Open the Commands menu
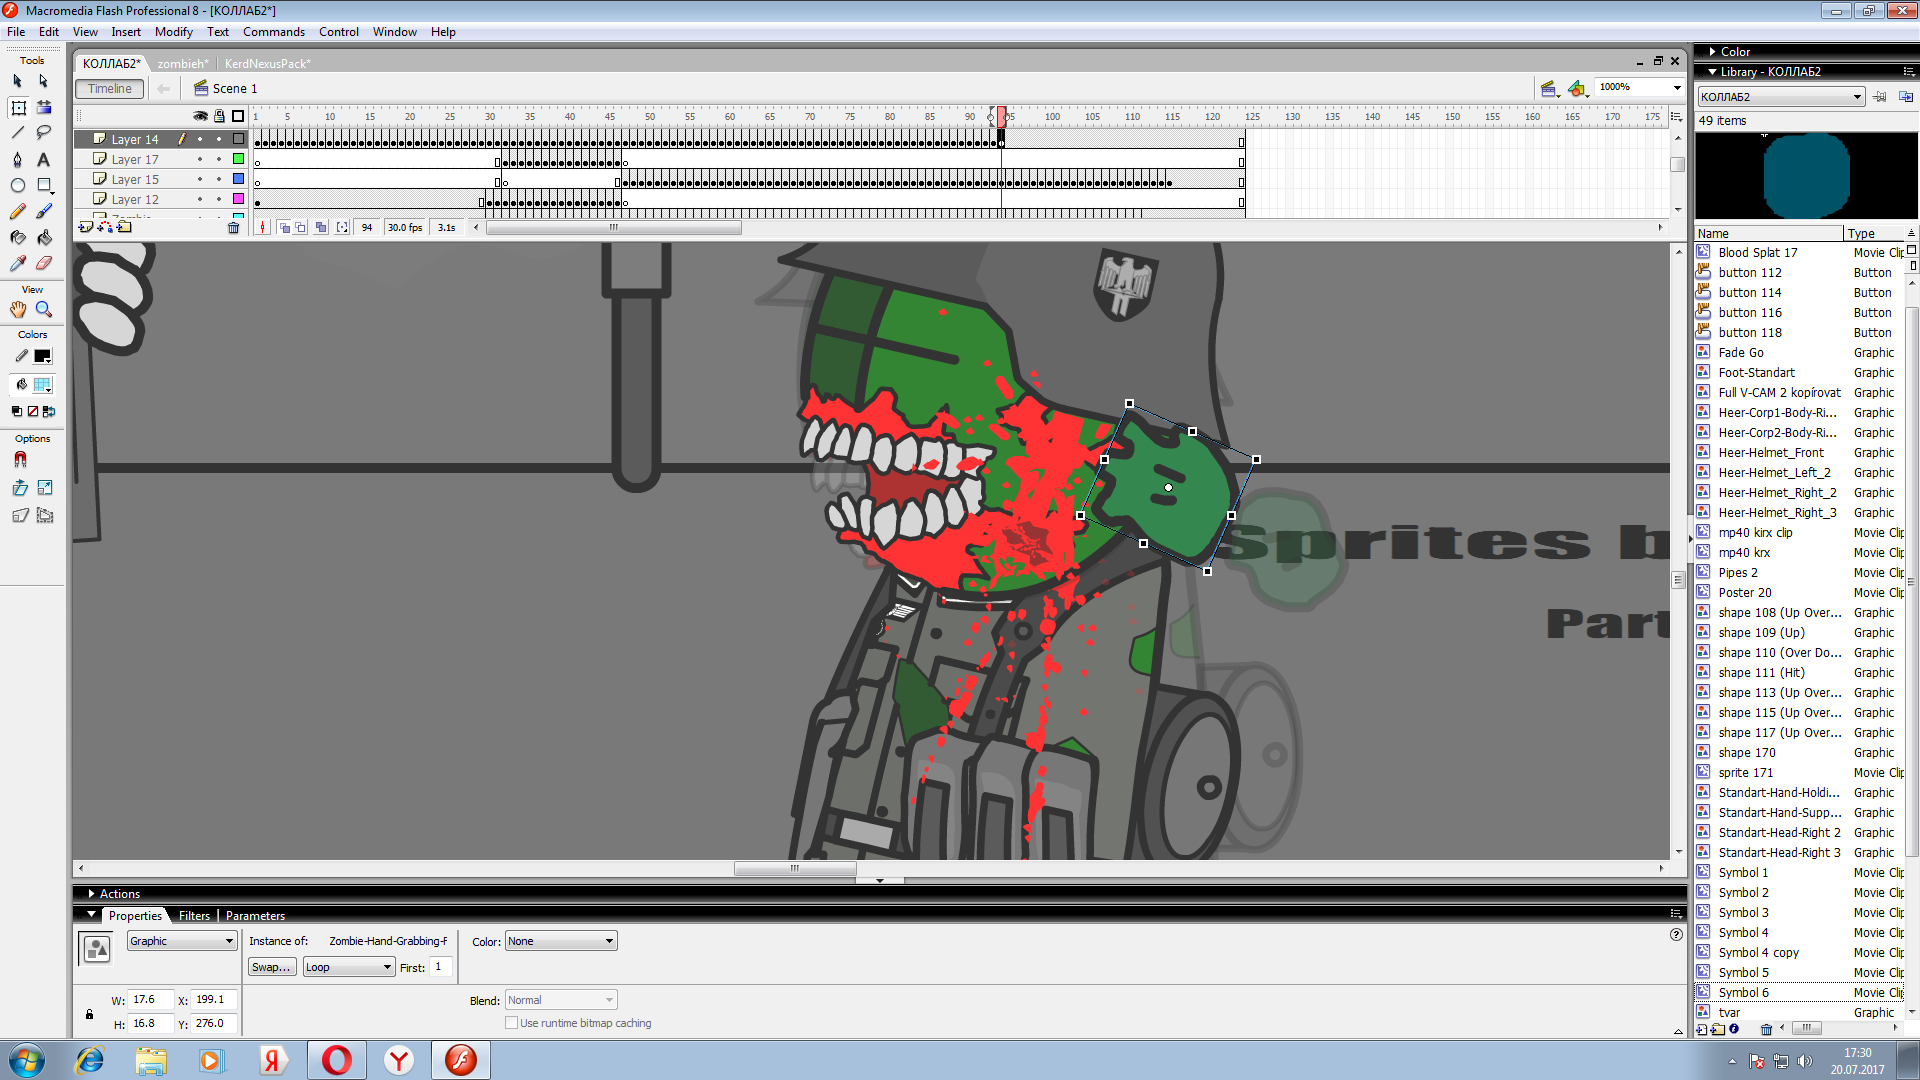The height and width of the screenshot is (1080, 1920). pos(273,32)
